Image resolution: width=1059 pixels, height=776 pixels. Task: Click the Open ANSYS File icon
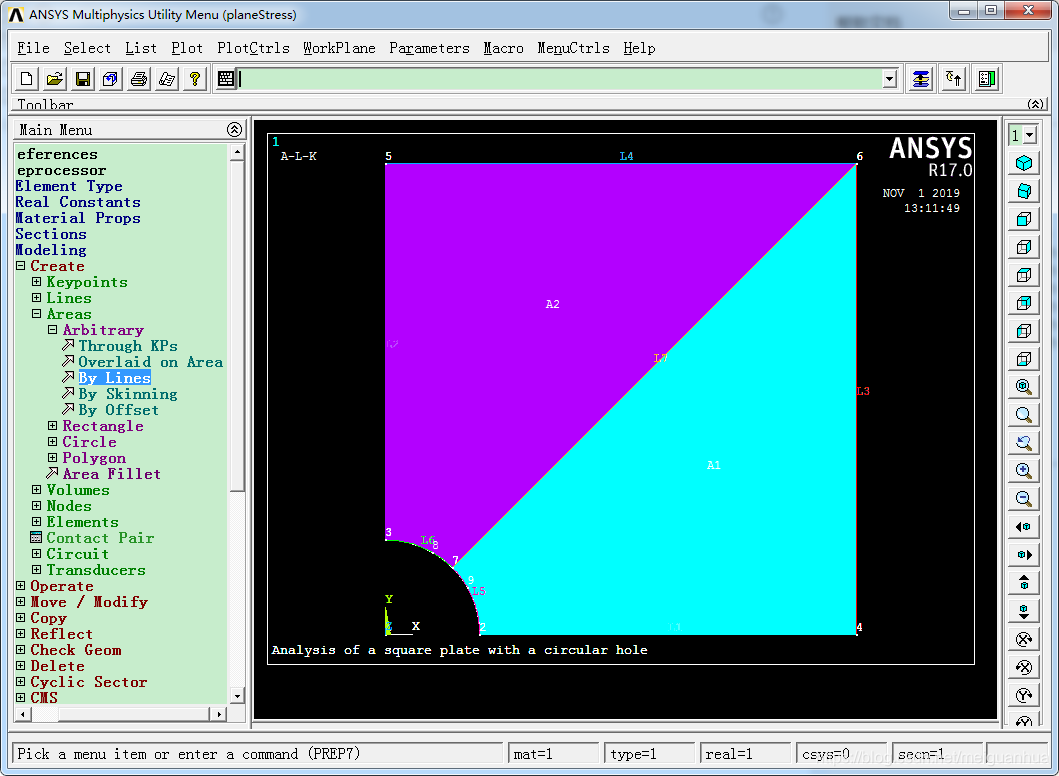55,79
